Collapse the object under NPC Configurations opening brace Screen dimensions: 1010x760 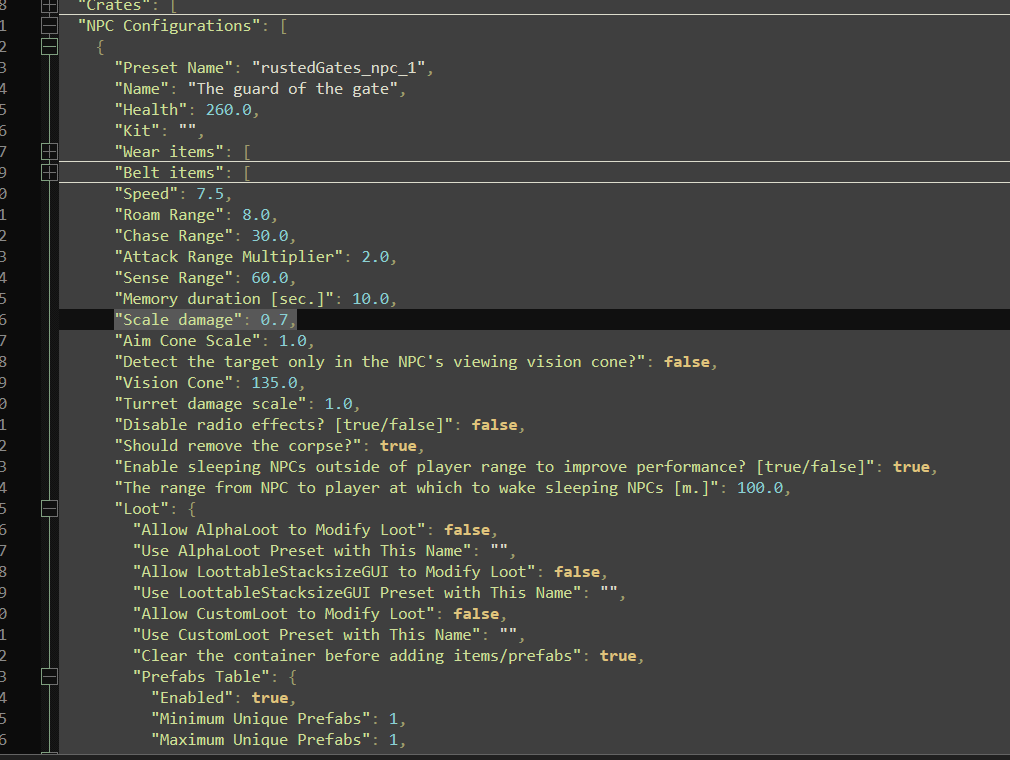48,47
